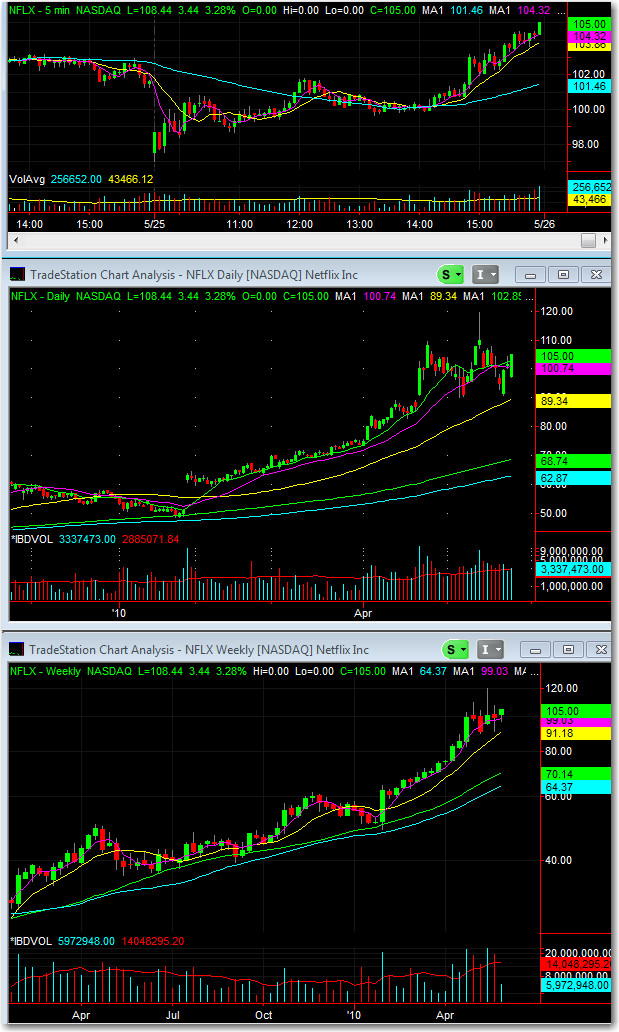Select the NFLX Daily window title text
Image resolution: width=619 pixels, height=1032 pixels.
[x=194, y=274]
